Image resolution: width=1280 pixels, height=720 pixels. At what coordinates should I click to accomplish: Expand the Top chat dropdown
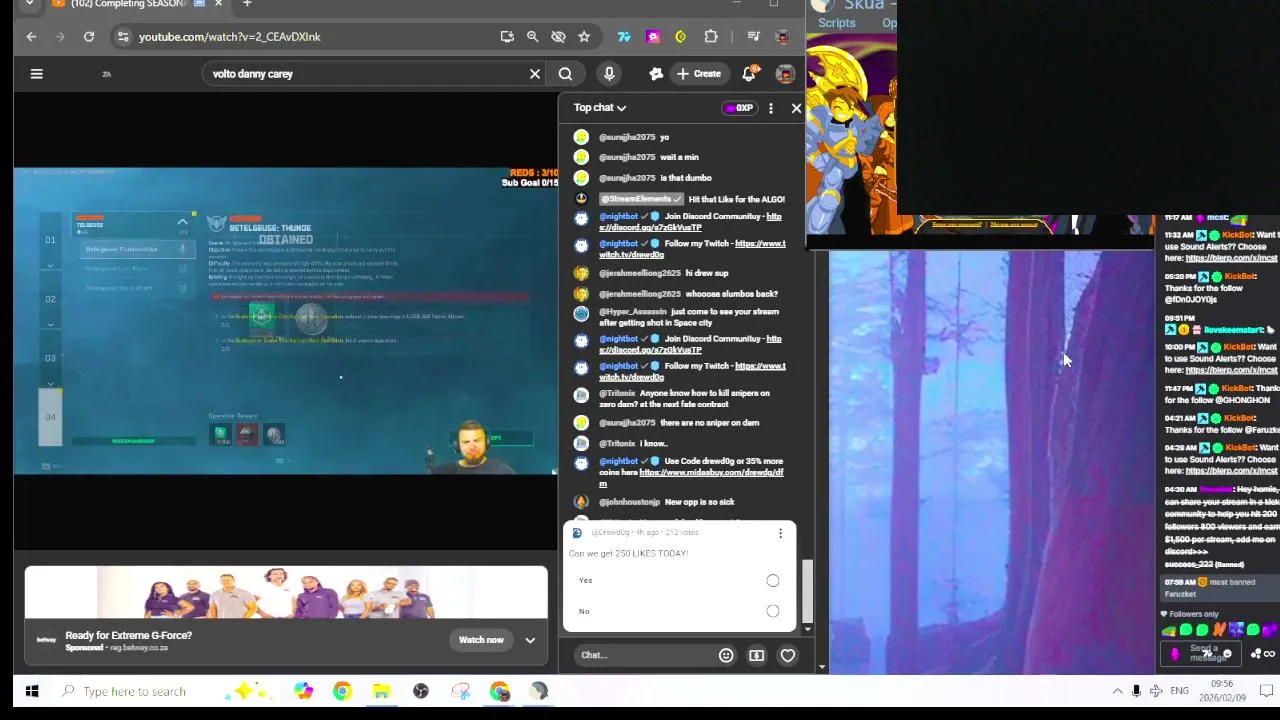(x=600, y=108)
